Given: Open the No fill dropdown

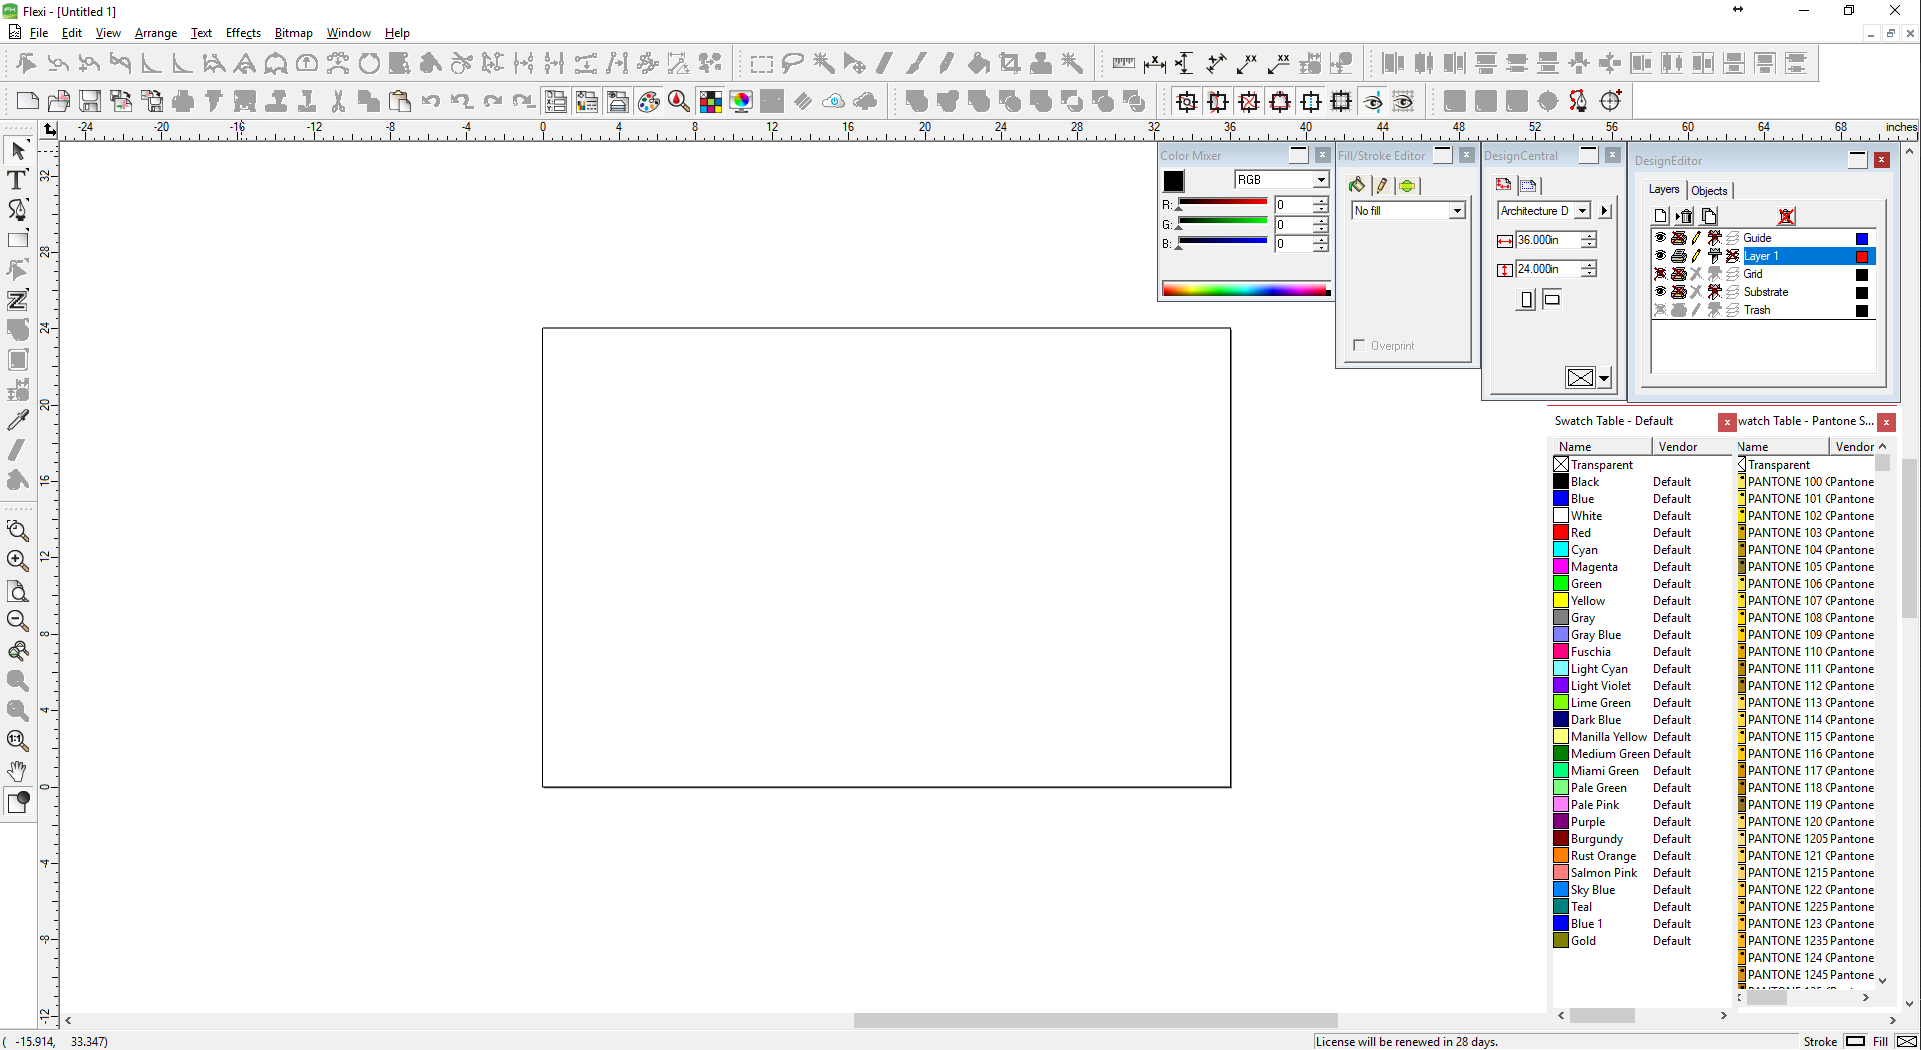Looking at the screenshot, I should 1457,211.
